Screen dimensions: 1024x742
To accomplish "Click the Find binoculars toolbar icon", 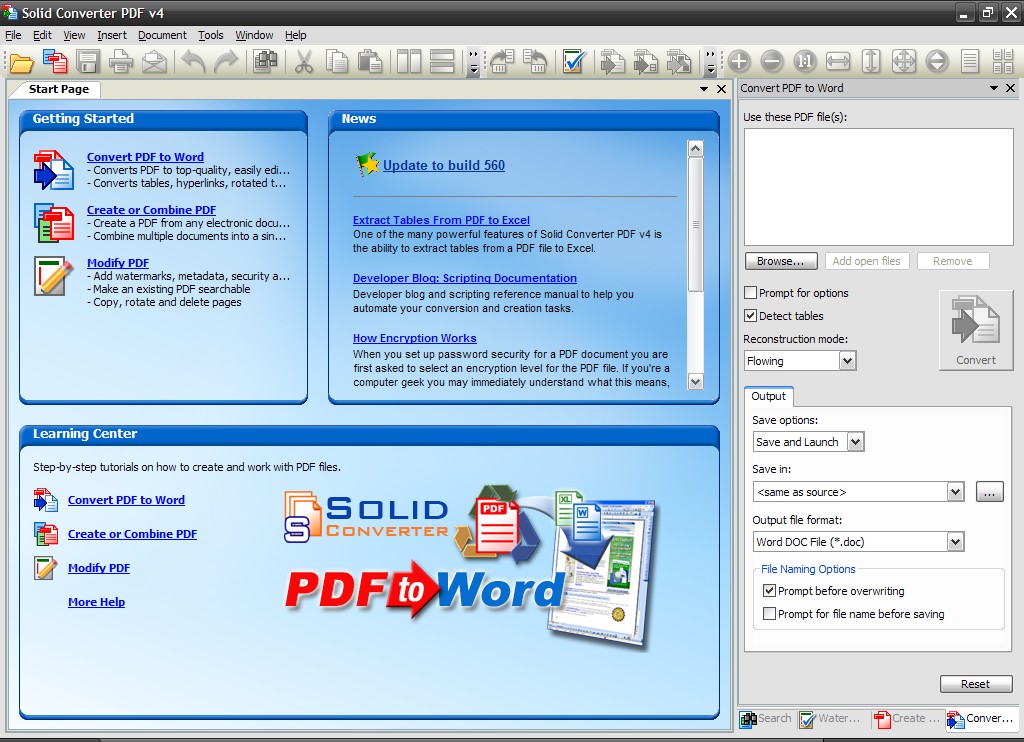I will (265, 62).
